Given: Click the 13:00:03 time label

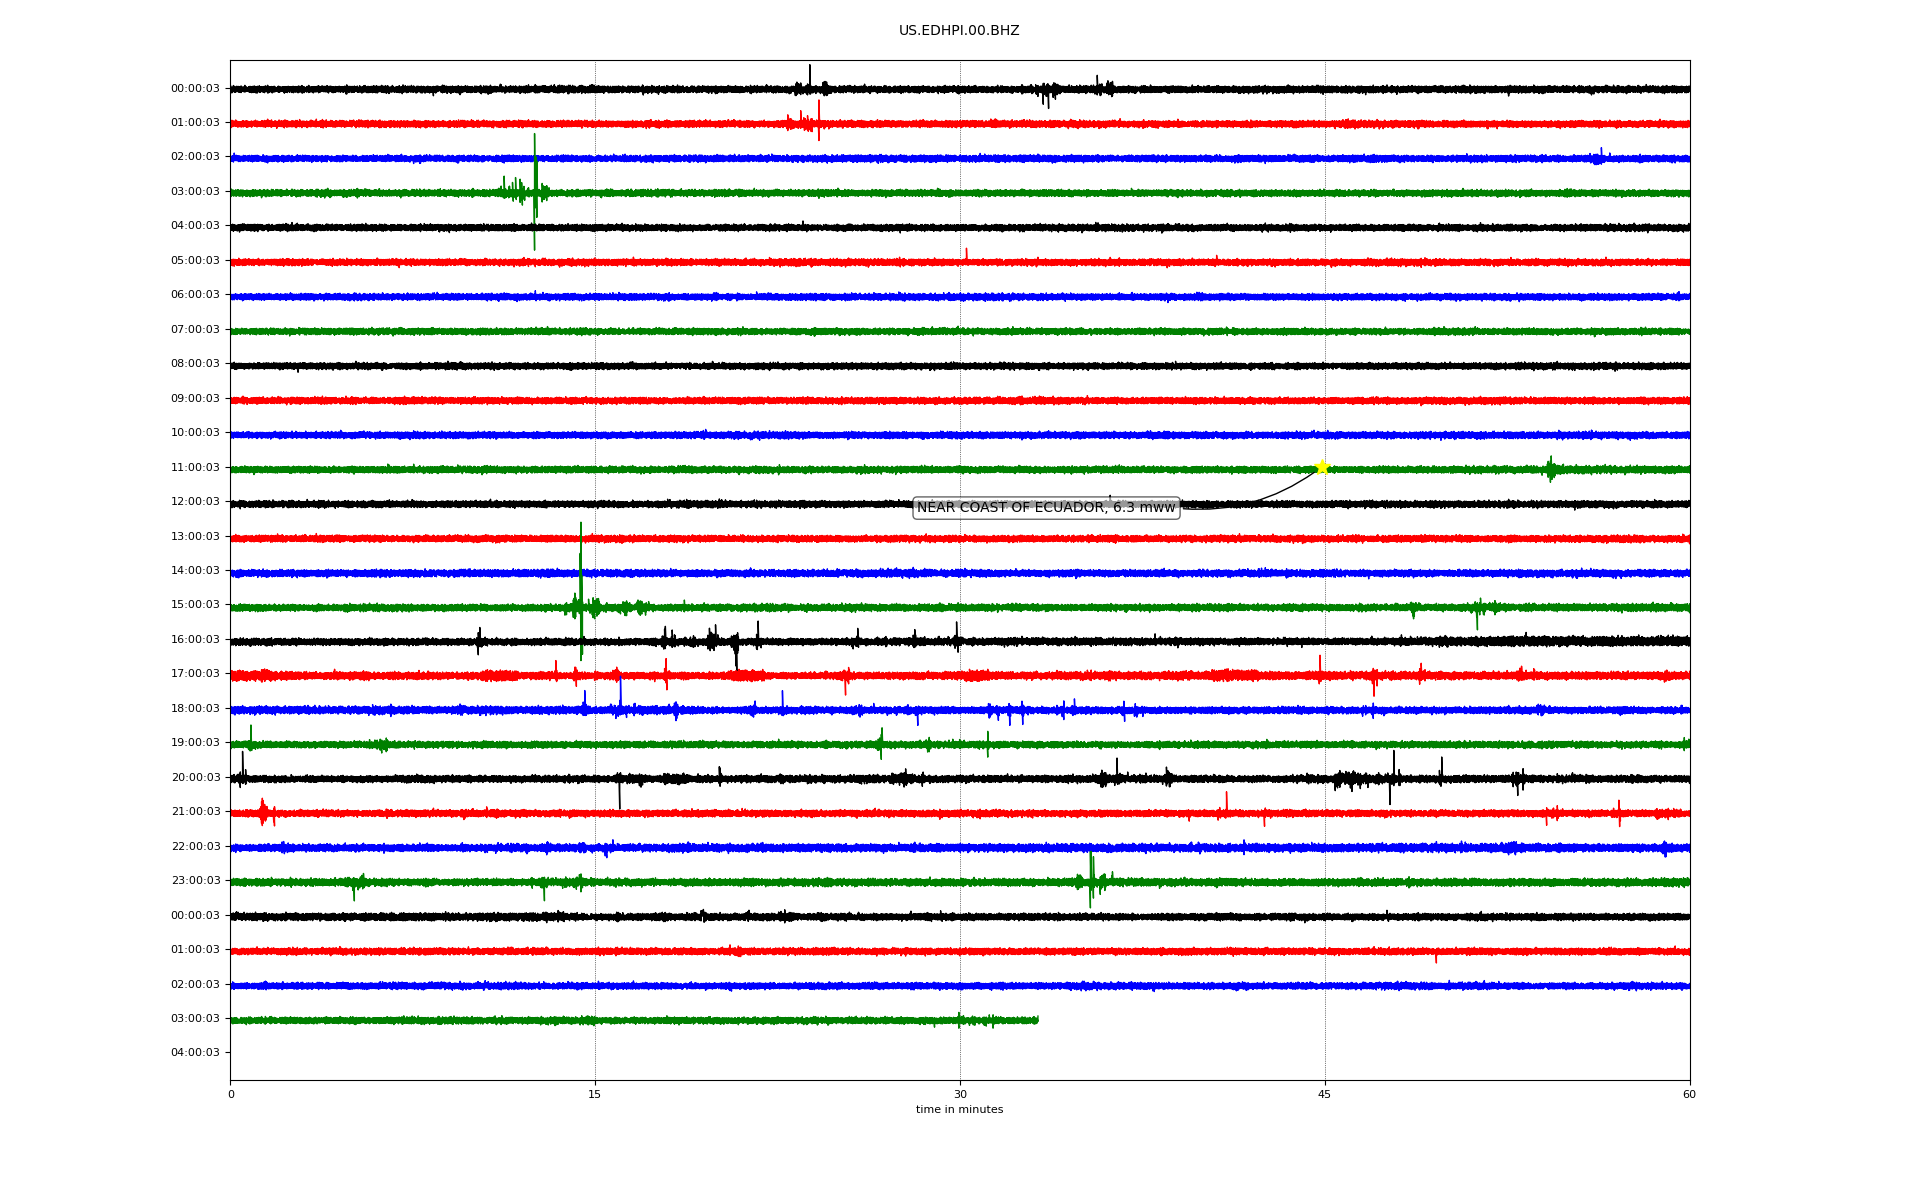Looking at the screenshot, I should click(195, 537).
